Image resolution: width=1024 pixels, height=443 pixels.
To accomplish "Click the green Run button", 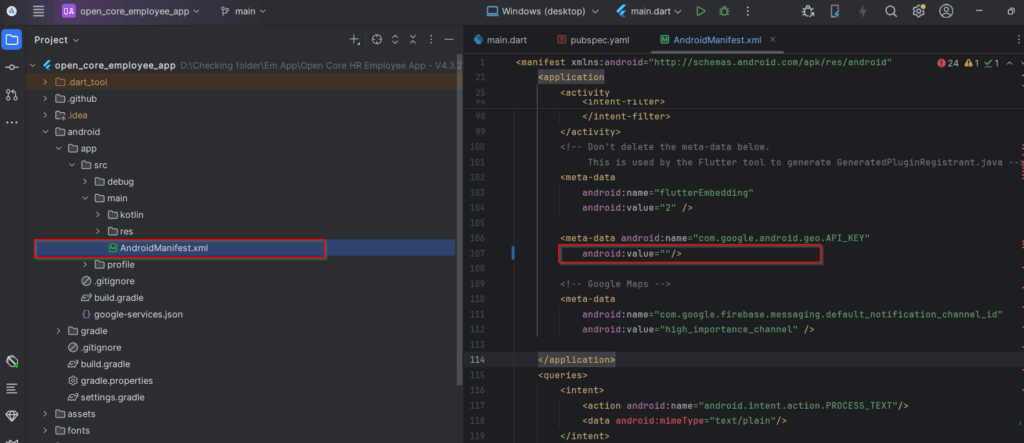I will 700,11.
